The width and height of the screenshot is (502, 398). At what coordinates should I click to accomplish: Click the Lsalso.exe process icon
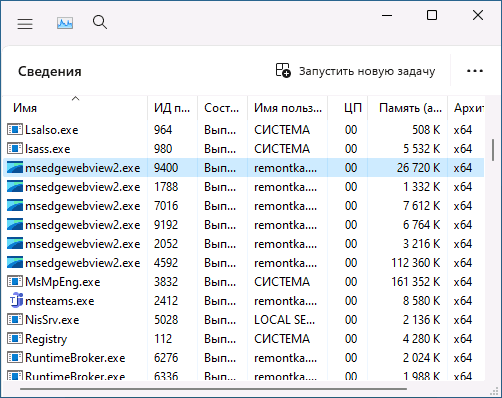[15, 129]
